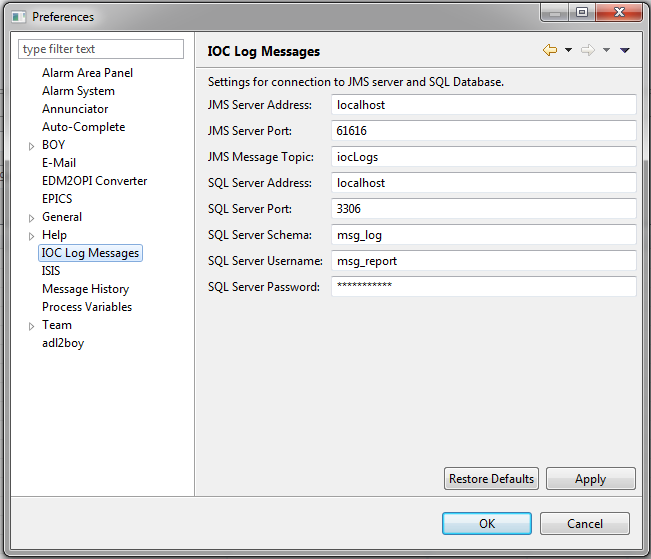Screen dimensions: 651x559
Task: Click the back navigation arrow icon
Action: [x=550, y=50]
